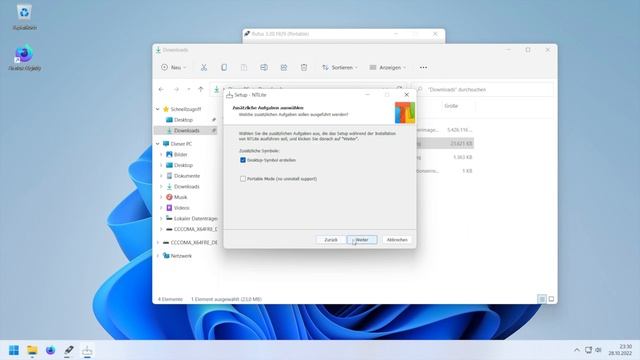This screenshot has height=360, width=640.
Task: Click the Copy icon in Explorer toolbar
Action: click(x=224, y=67)
